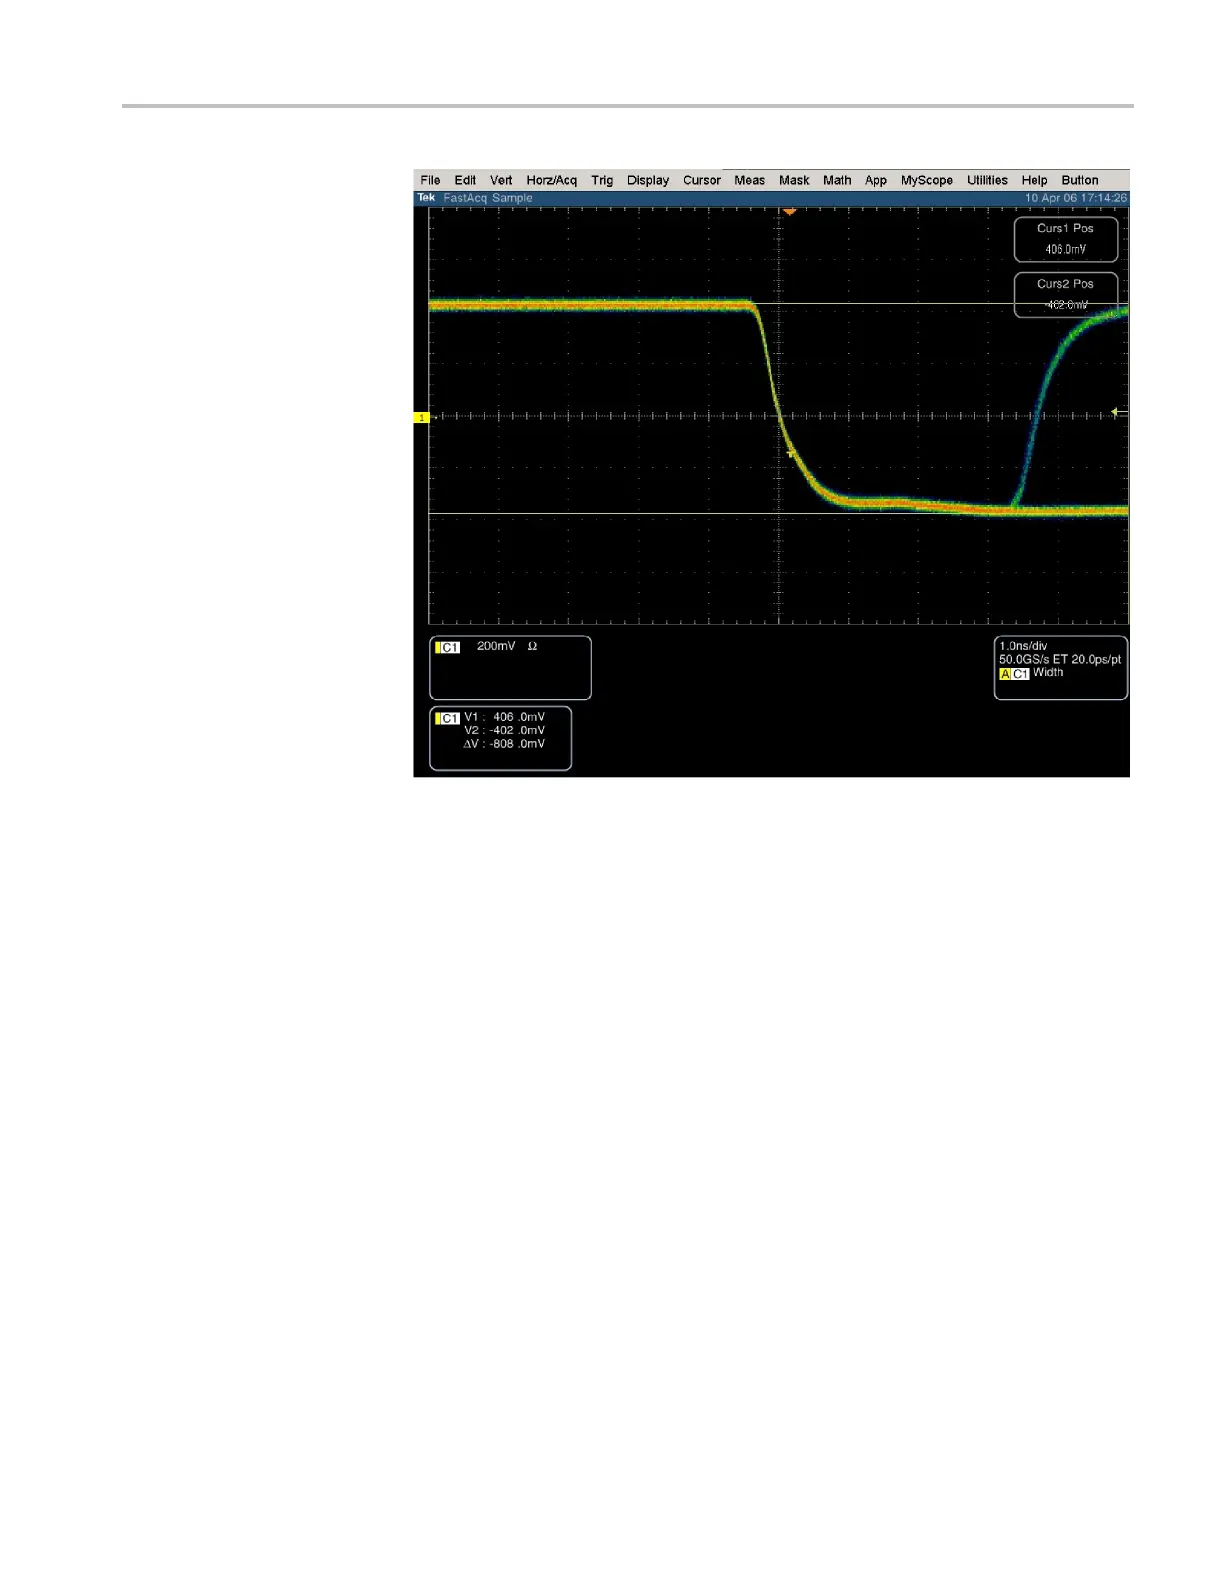
Task: Open the Button menu
Action: [1080, 181]
